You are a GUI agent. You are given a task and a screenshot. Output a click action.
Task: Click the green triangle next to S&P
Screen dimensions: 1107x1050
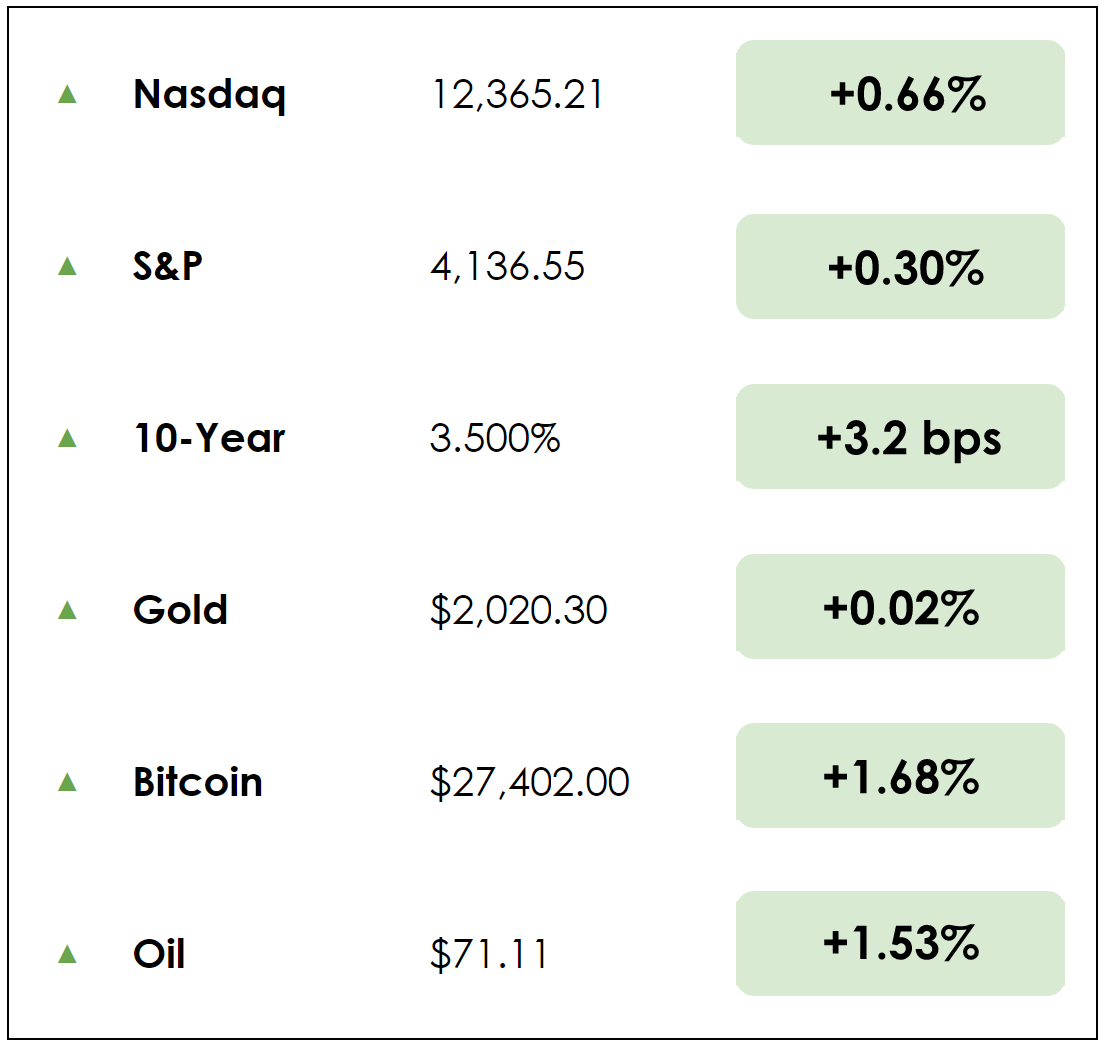(67, 266)
